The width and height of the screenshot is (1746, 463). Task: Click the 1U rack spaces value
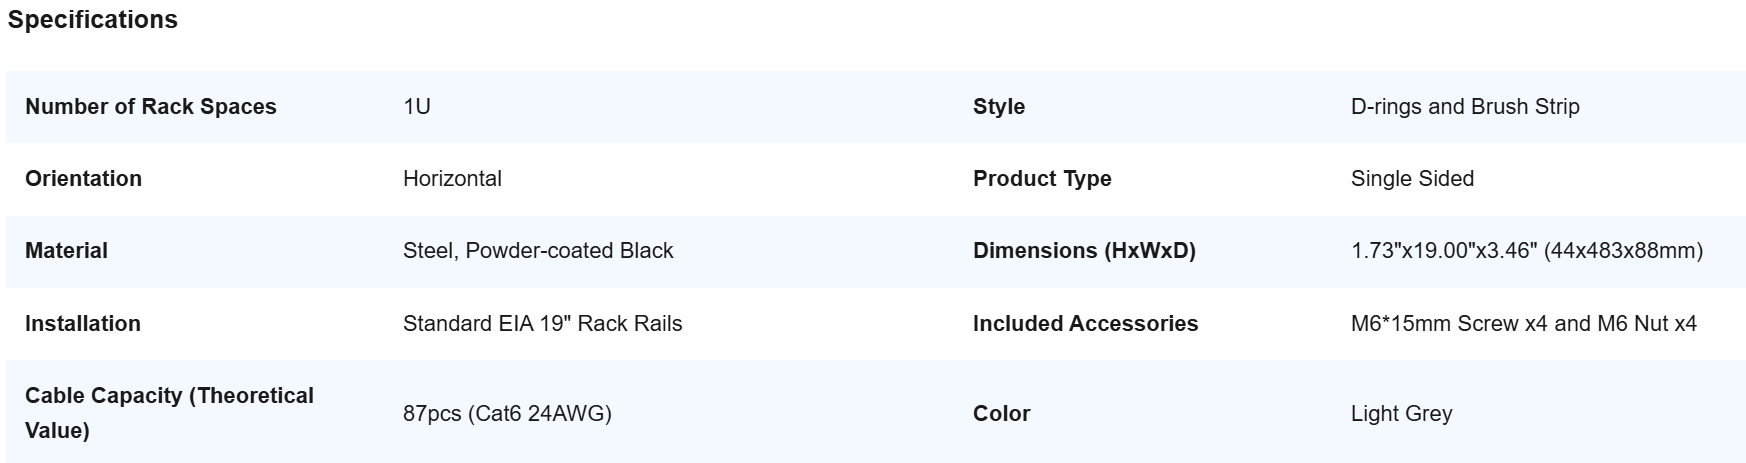[417, 107]
